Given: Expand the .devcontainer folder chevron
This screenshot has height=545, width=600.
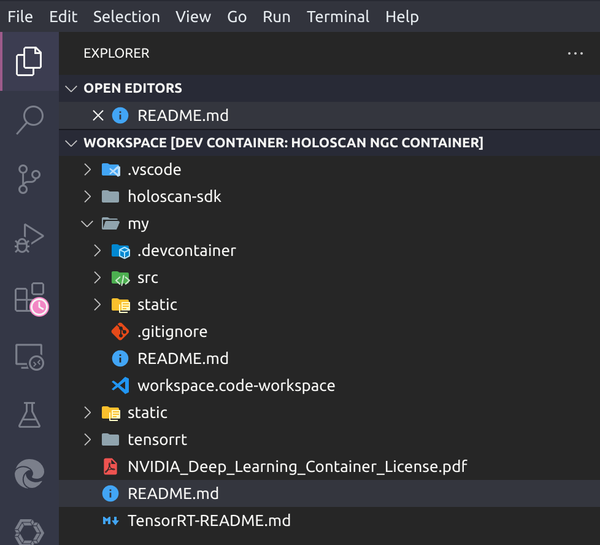Looking at the screenshot, I should click(97, 251).
